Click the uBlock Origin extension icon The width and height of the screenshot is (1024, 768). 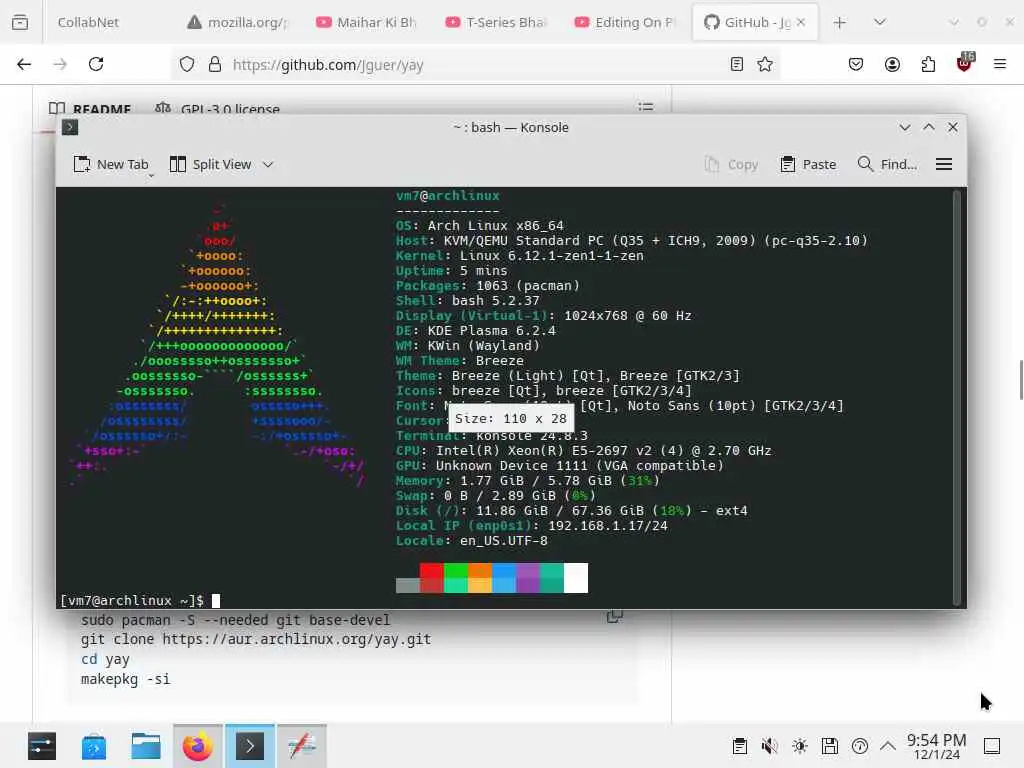click(965, 63)
